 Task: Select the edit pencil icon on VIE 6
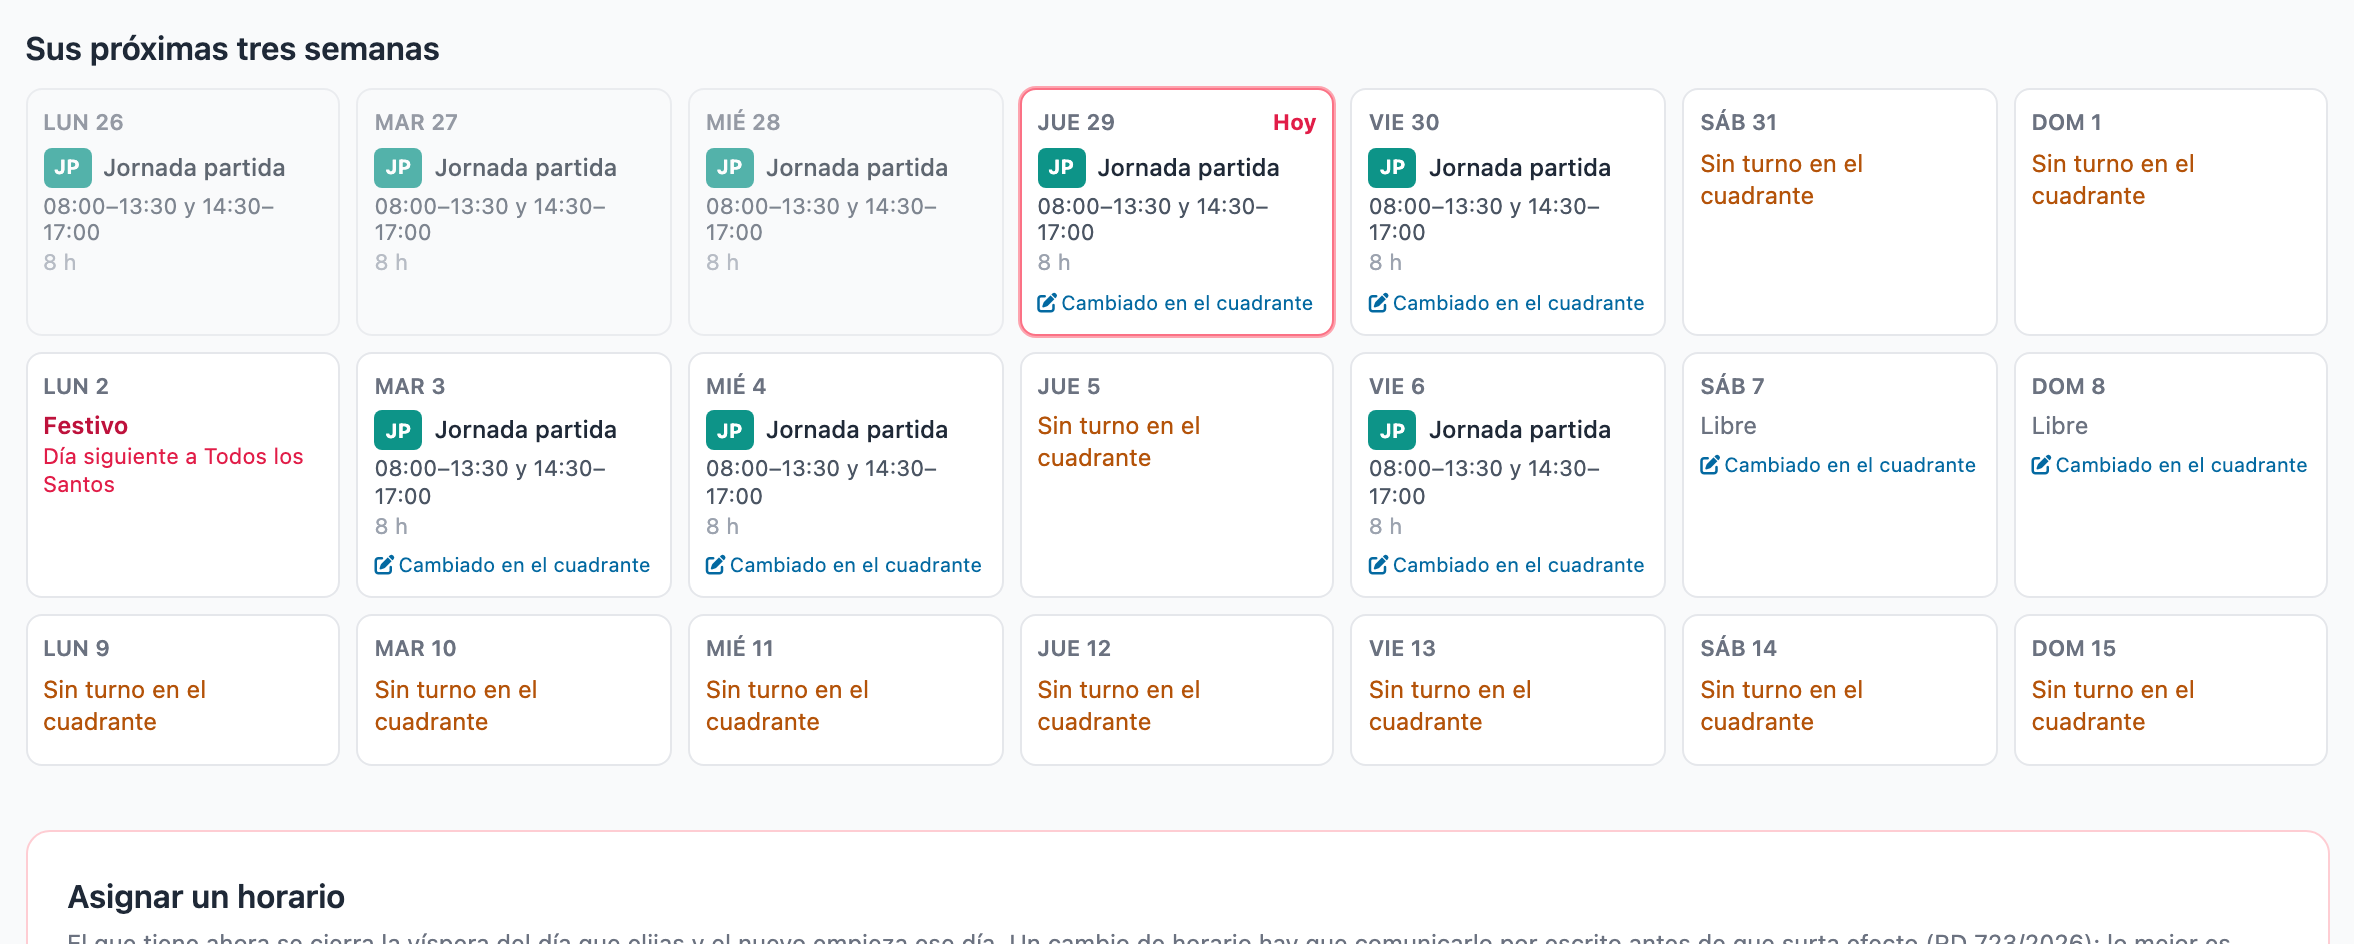(x=1378, y=565)
